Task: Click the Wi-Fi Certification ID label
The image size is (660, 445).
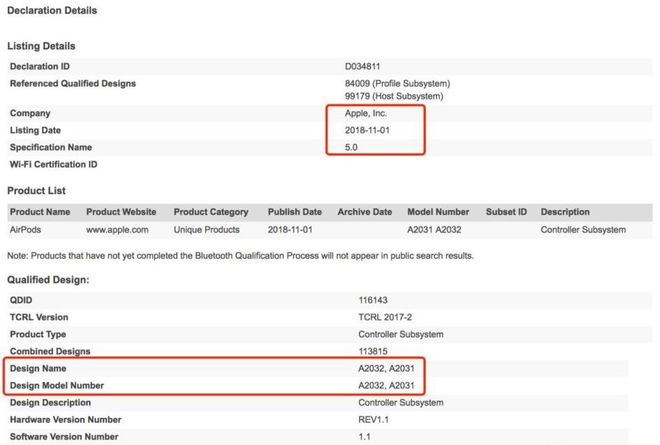Action: coord(53,165)
